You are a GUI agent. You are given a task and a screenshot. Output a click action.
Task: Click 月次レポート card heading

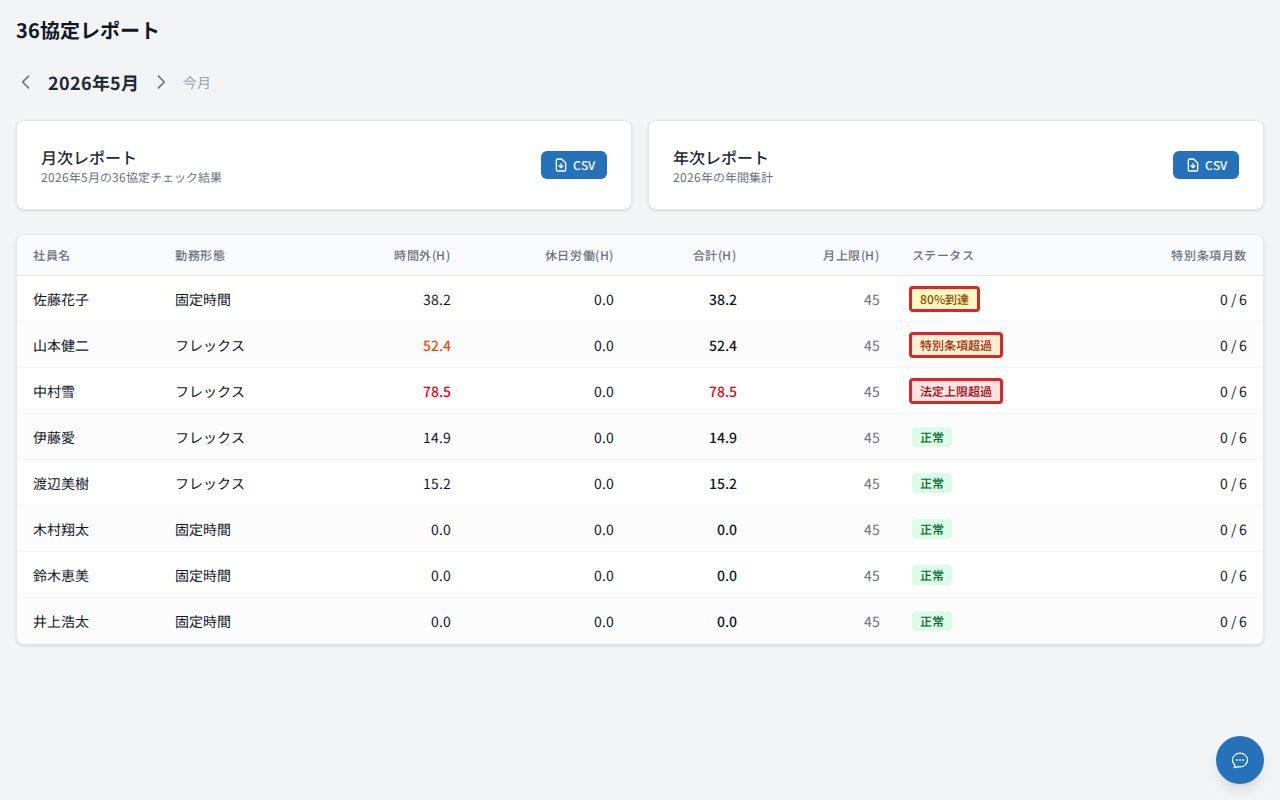point(89,158)
